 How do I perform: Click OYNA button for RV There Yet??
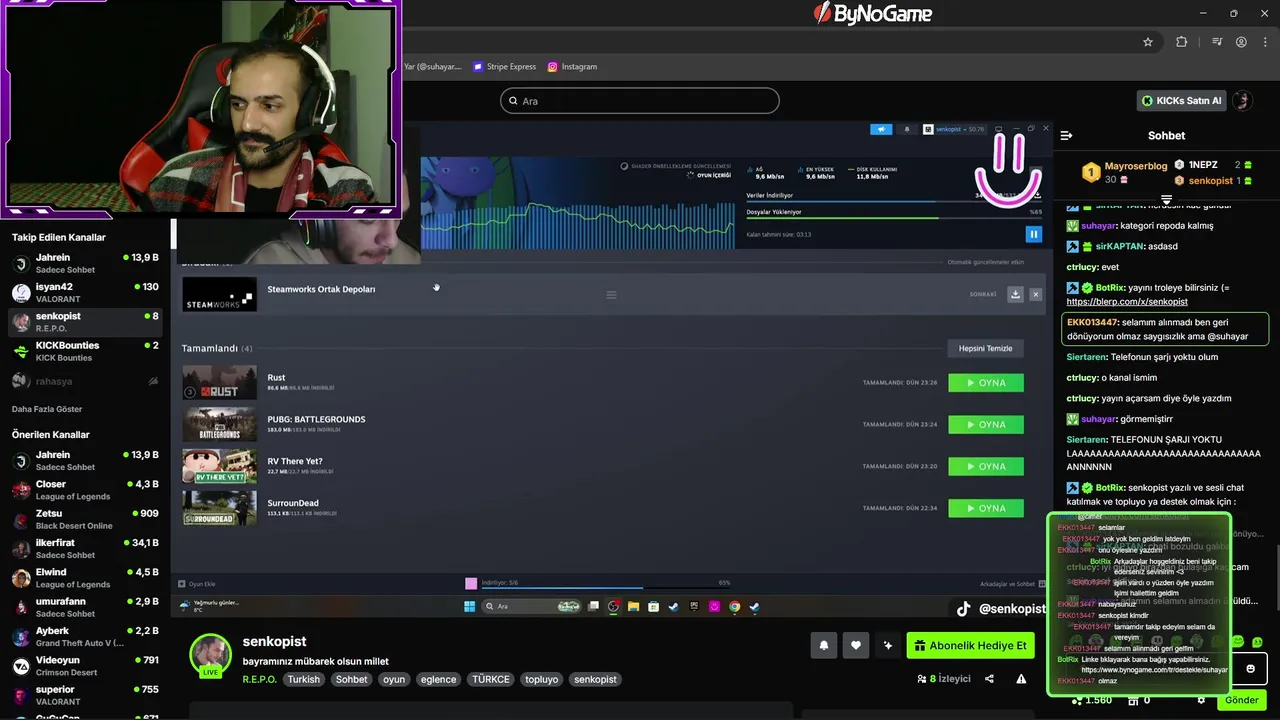click(x=985, y=467)
